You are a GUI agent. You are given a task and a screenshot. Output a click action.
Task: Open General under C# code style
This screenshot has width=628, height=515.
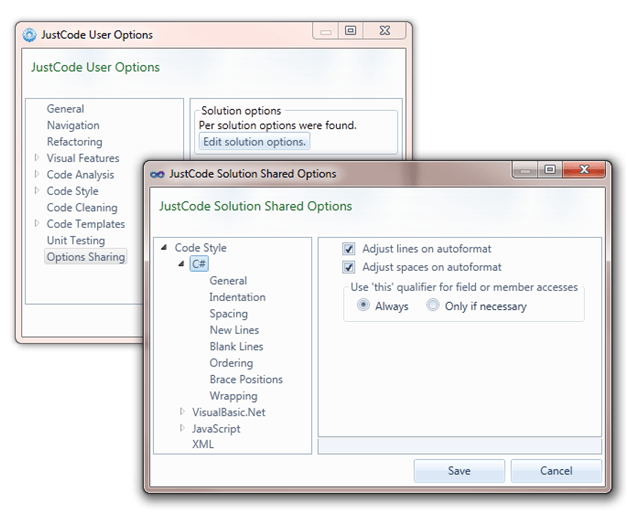[228, 281]
